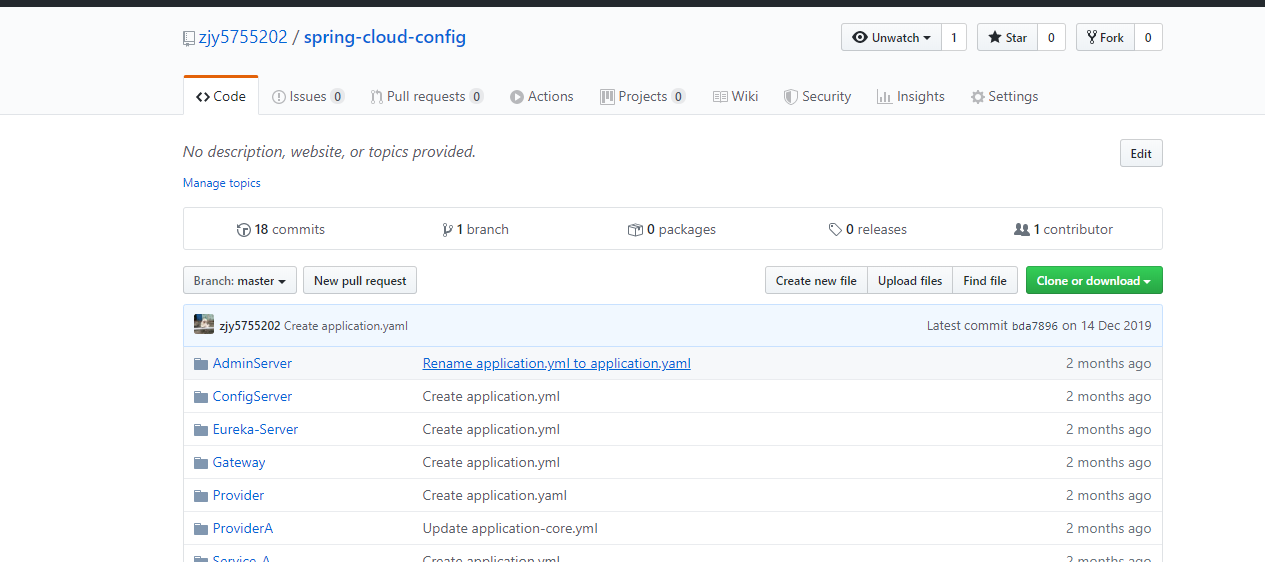
Task: Open the ConfigServer folder
Action: (x=252, y=397)
